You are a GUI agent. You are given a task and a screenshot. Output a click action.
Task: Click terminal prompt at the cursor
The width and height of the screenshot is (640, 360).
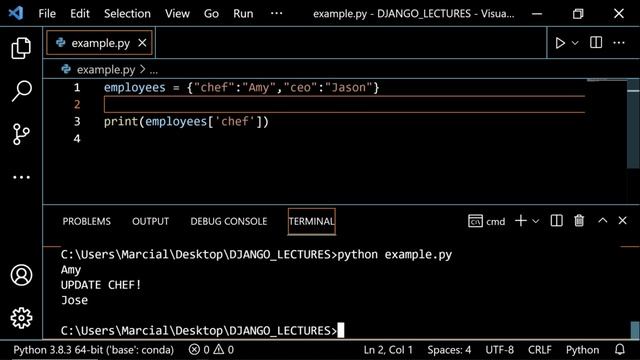340,330
